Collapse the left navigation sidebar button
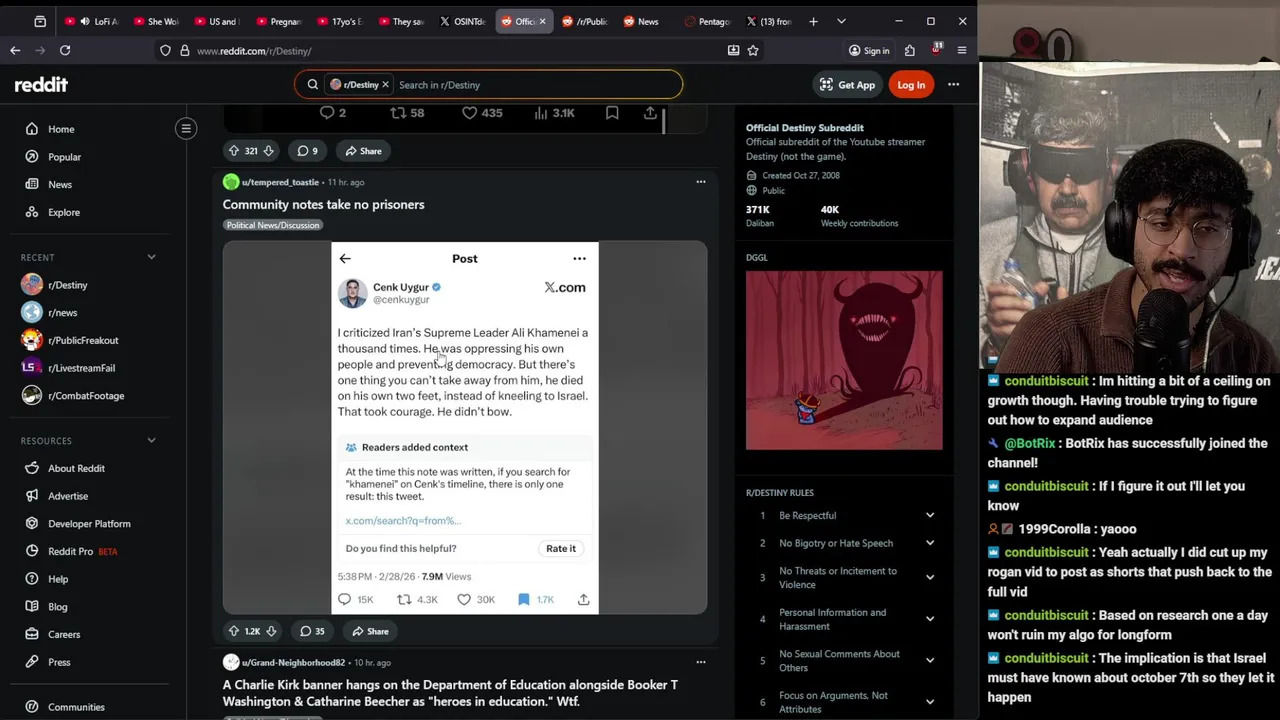The height and width of the screenshot is (720, 1280). [x=186, y=128]
